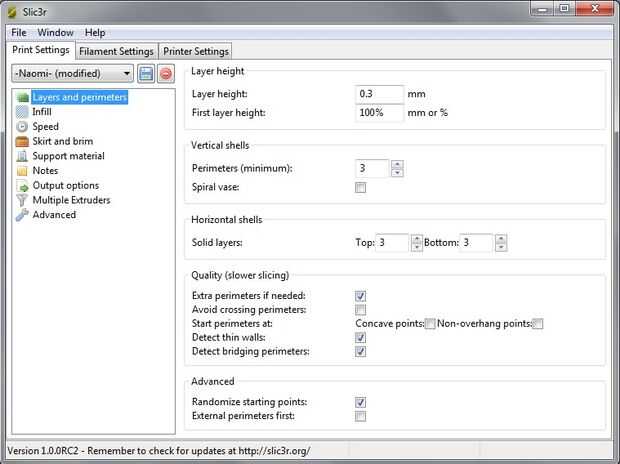The height and width of the screenshot is (464, 620).
Task: Click the Slic3r title bar app icon
Action: pos(12,12)
